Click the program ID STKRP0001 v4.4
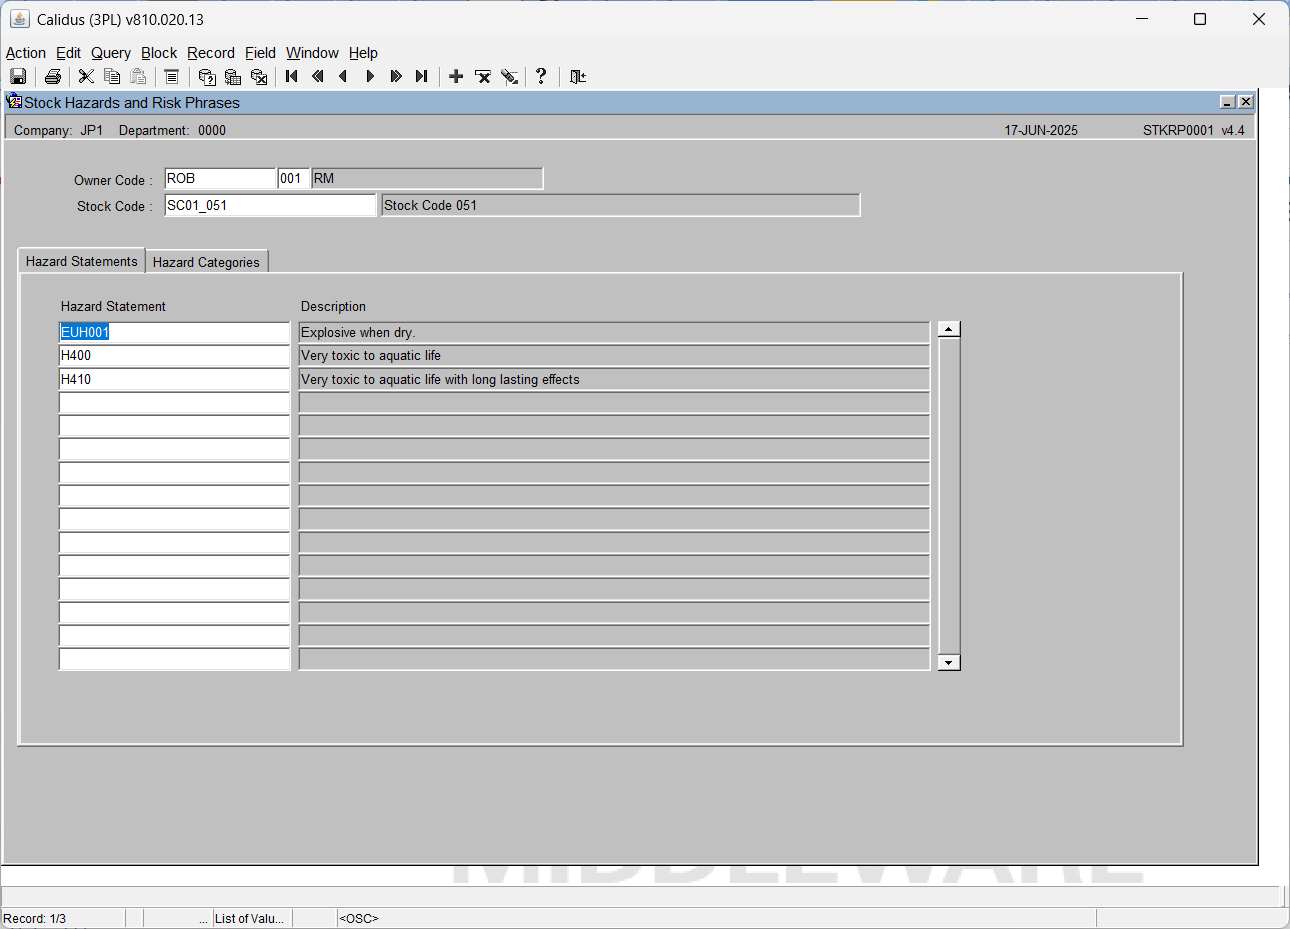 tap(1194, 130)
